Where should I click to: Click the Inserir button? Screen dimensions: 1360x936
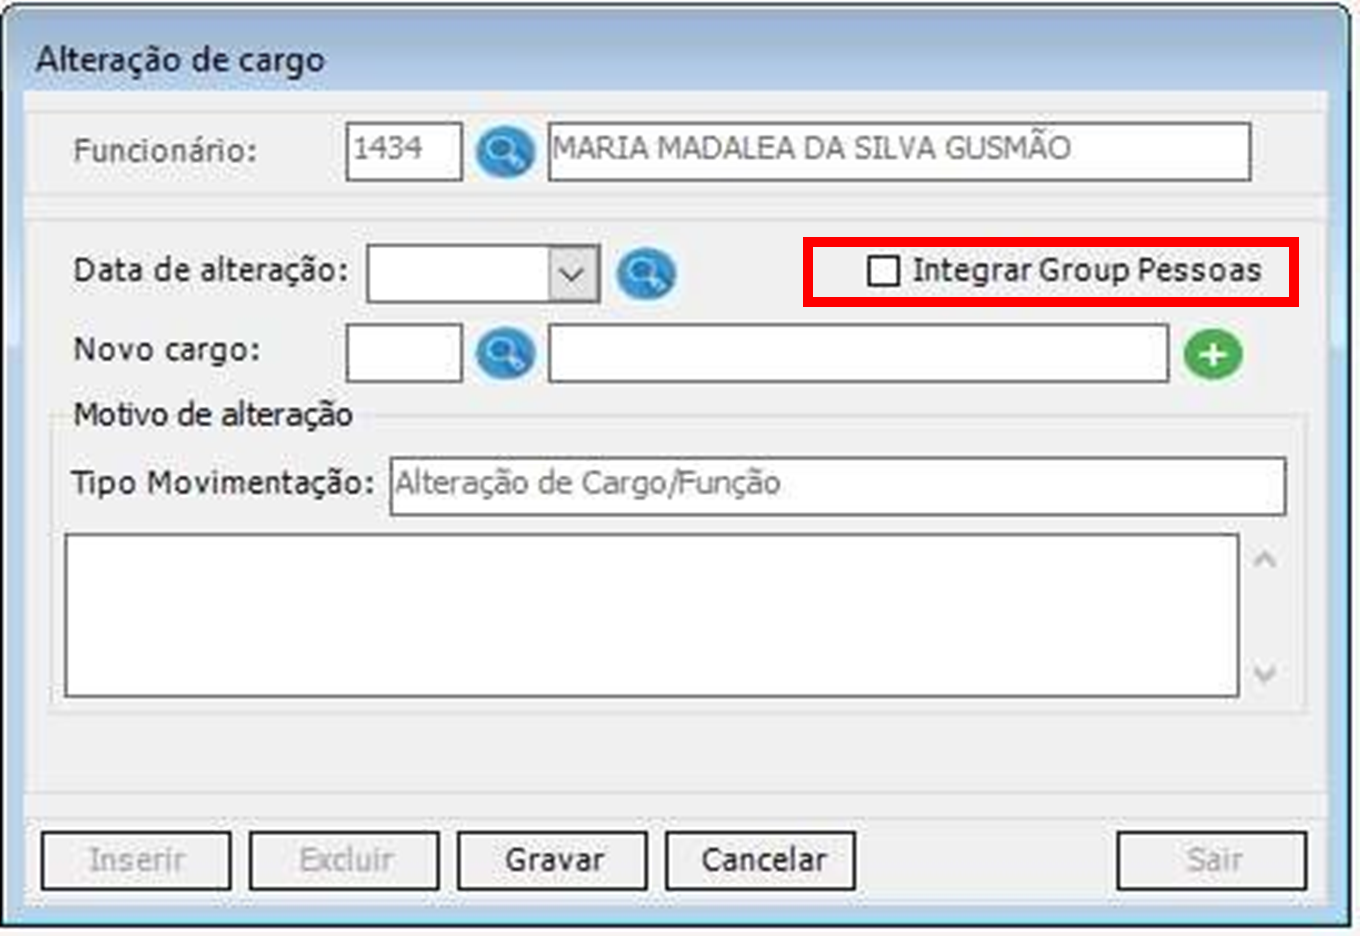pyautogui.click(x=136, y=861)
